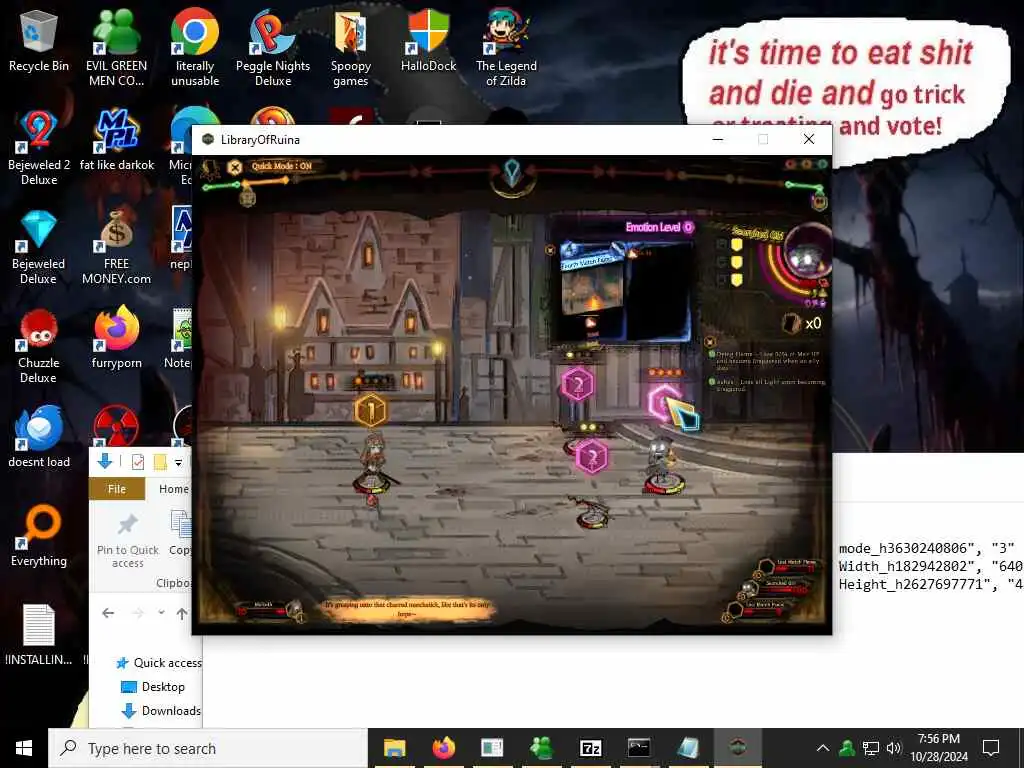Open the Bejeweled 2 Deluxe shortcut
The height and width of the screenshot is (768, 1024).
point(39,146)
